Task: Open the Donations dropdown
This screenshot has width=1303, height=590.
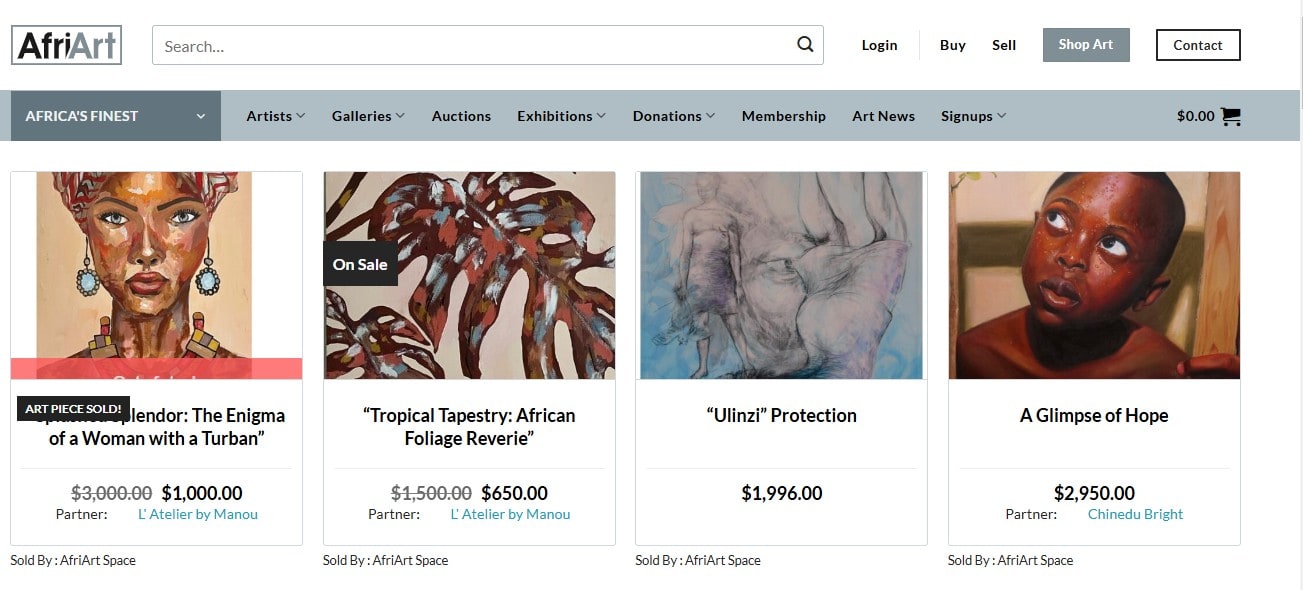Action: pos(674,116)
